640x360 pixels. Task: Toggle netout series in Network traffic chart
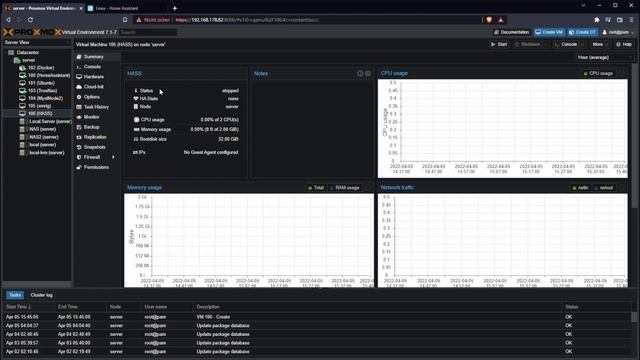(x=604, y=188)
